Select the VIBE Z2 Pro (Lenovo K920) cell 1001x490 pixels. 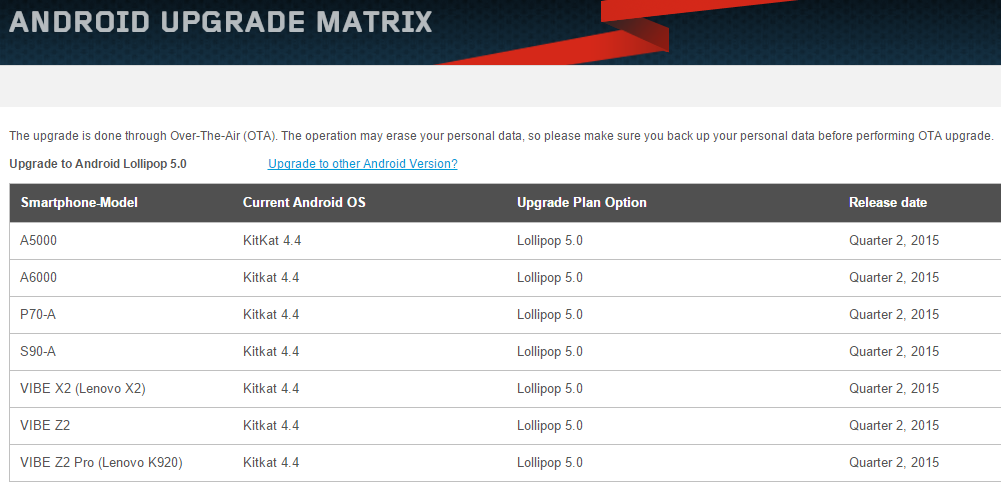tap(101, 463)
